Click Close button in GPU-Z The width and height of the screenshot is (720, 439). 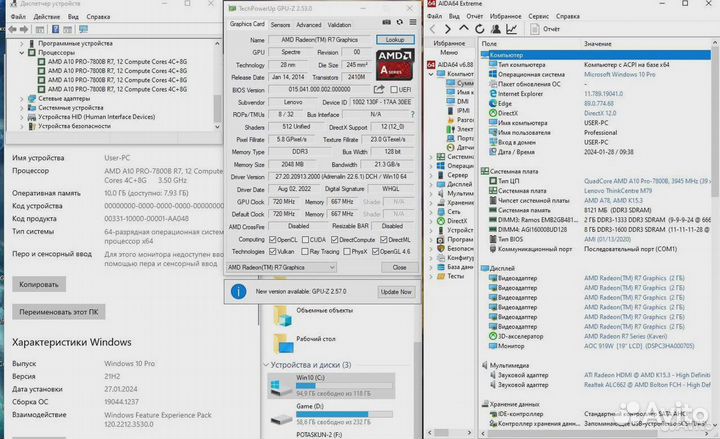pyautogui.click(x=399, y=267)
